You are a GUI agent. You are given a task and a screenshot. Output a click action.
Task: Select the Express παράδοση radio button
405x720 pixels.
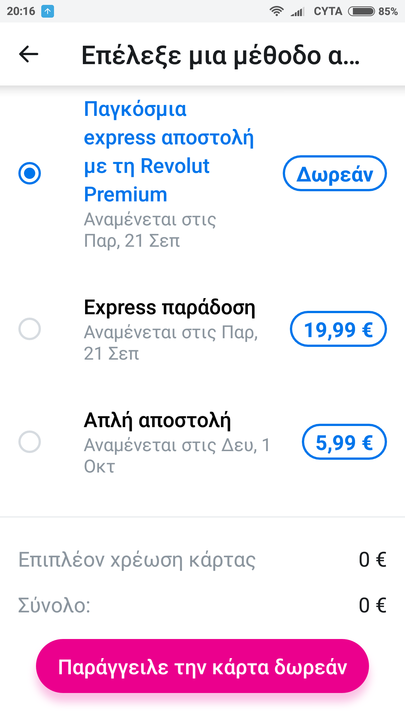click(x=29, y=329)
